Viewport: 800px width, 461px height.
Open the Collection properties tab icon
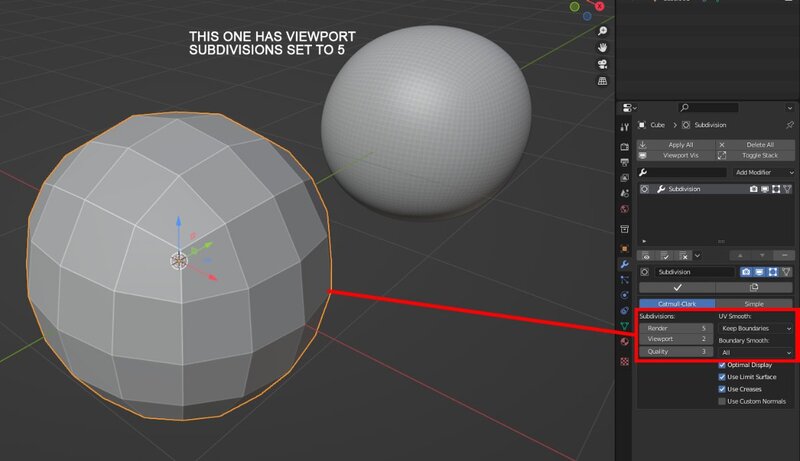click(624, 229)
